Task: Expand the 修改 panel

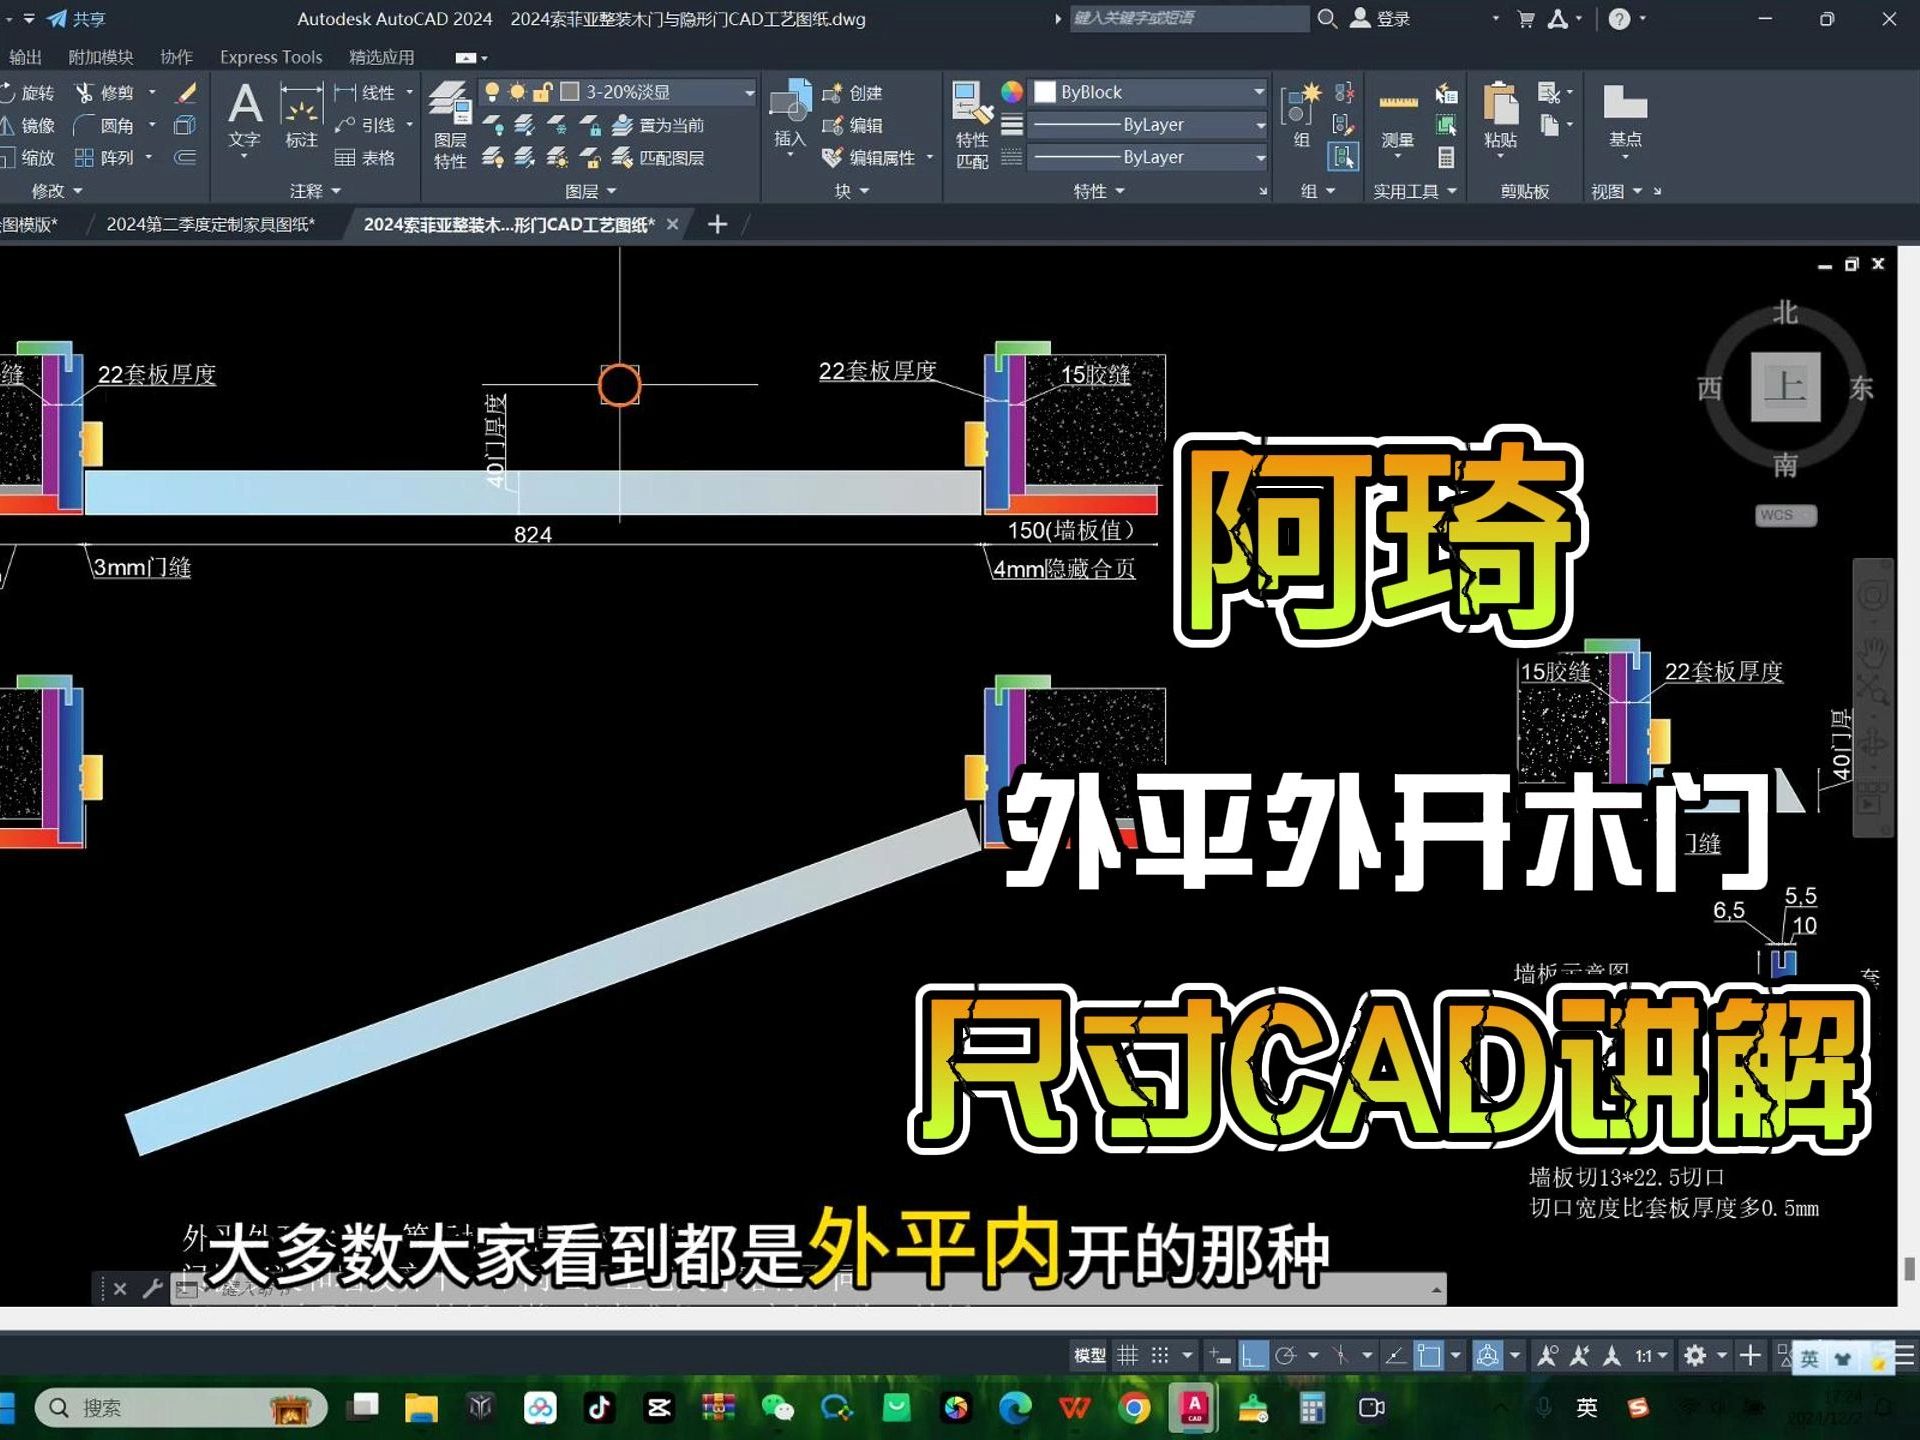Action: 57,190
